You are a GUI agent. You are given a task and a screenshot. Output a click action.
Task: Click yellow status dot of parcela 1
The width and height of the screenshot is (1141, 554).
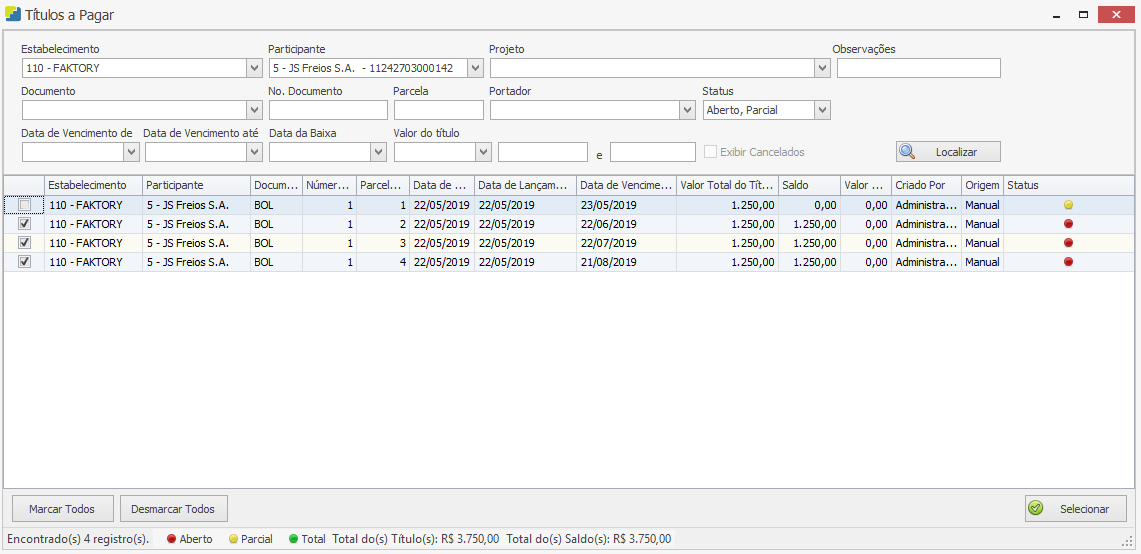tap(1068, 205)
